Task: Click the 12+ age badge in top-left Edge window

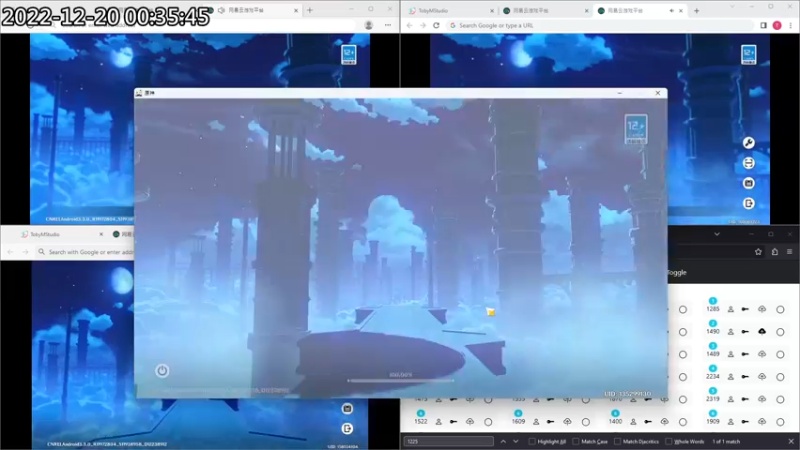Action: 349,55
